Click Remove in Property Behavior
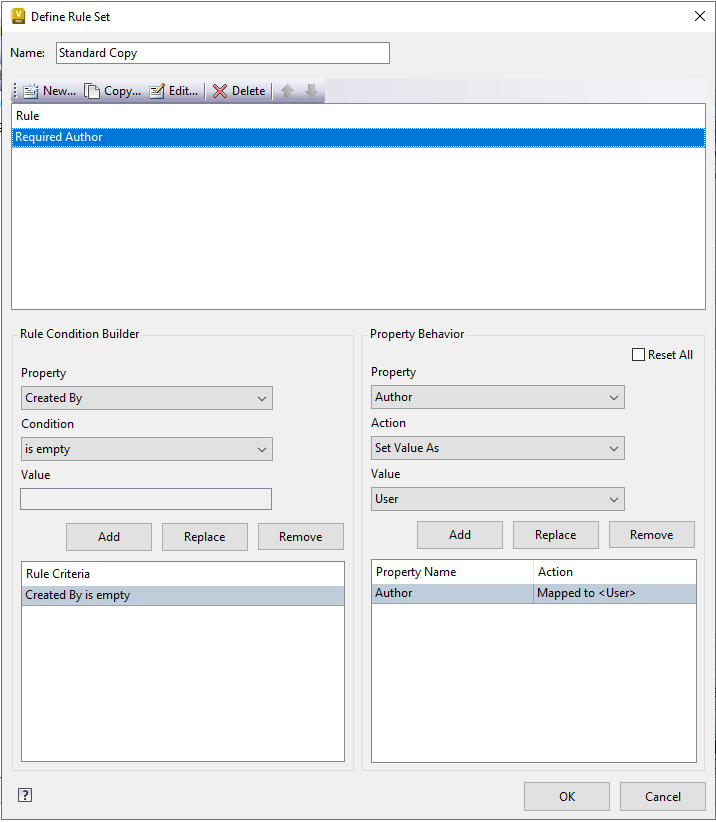Image resolution: width=716 pixels, height=822 pixels. point(652,534)
